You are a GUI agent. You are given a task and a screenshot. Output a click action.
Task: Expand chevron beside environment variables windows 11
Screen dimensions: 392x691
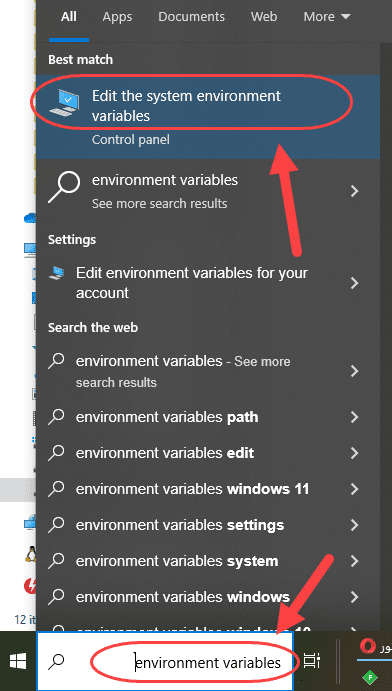click(x=354, y=489)
